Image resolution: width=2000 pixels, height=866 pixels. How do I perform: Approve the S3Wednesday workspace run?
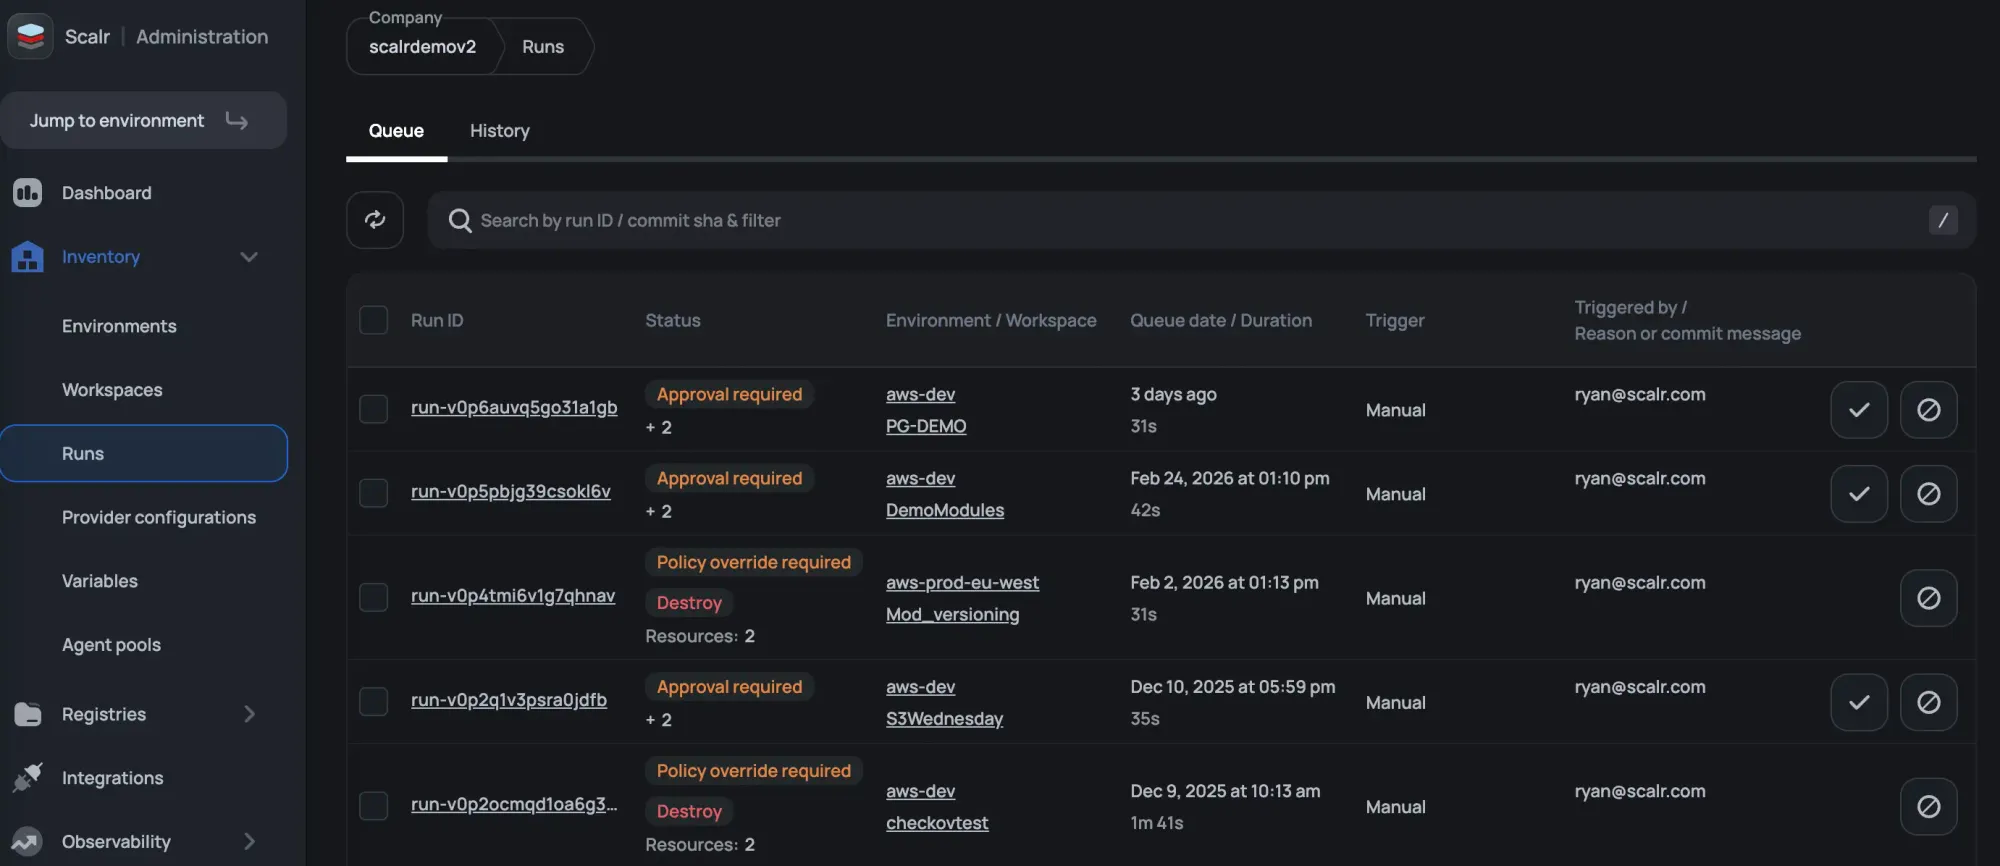1858,702
